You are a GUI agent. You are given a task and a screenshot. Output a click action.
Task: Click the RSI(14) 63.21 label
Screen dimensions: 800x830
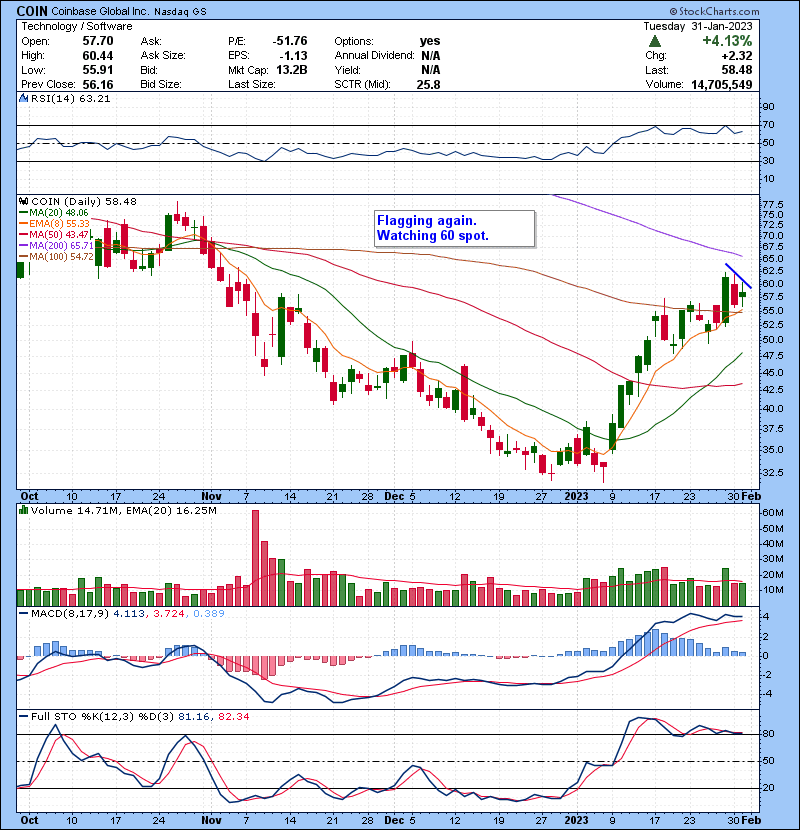tap(70, 98)
